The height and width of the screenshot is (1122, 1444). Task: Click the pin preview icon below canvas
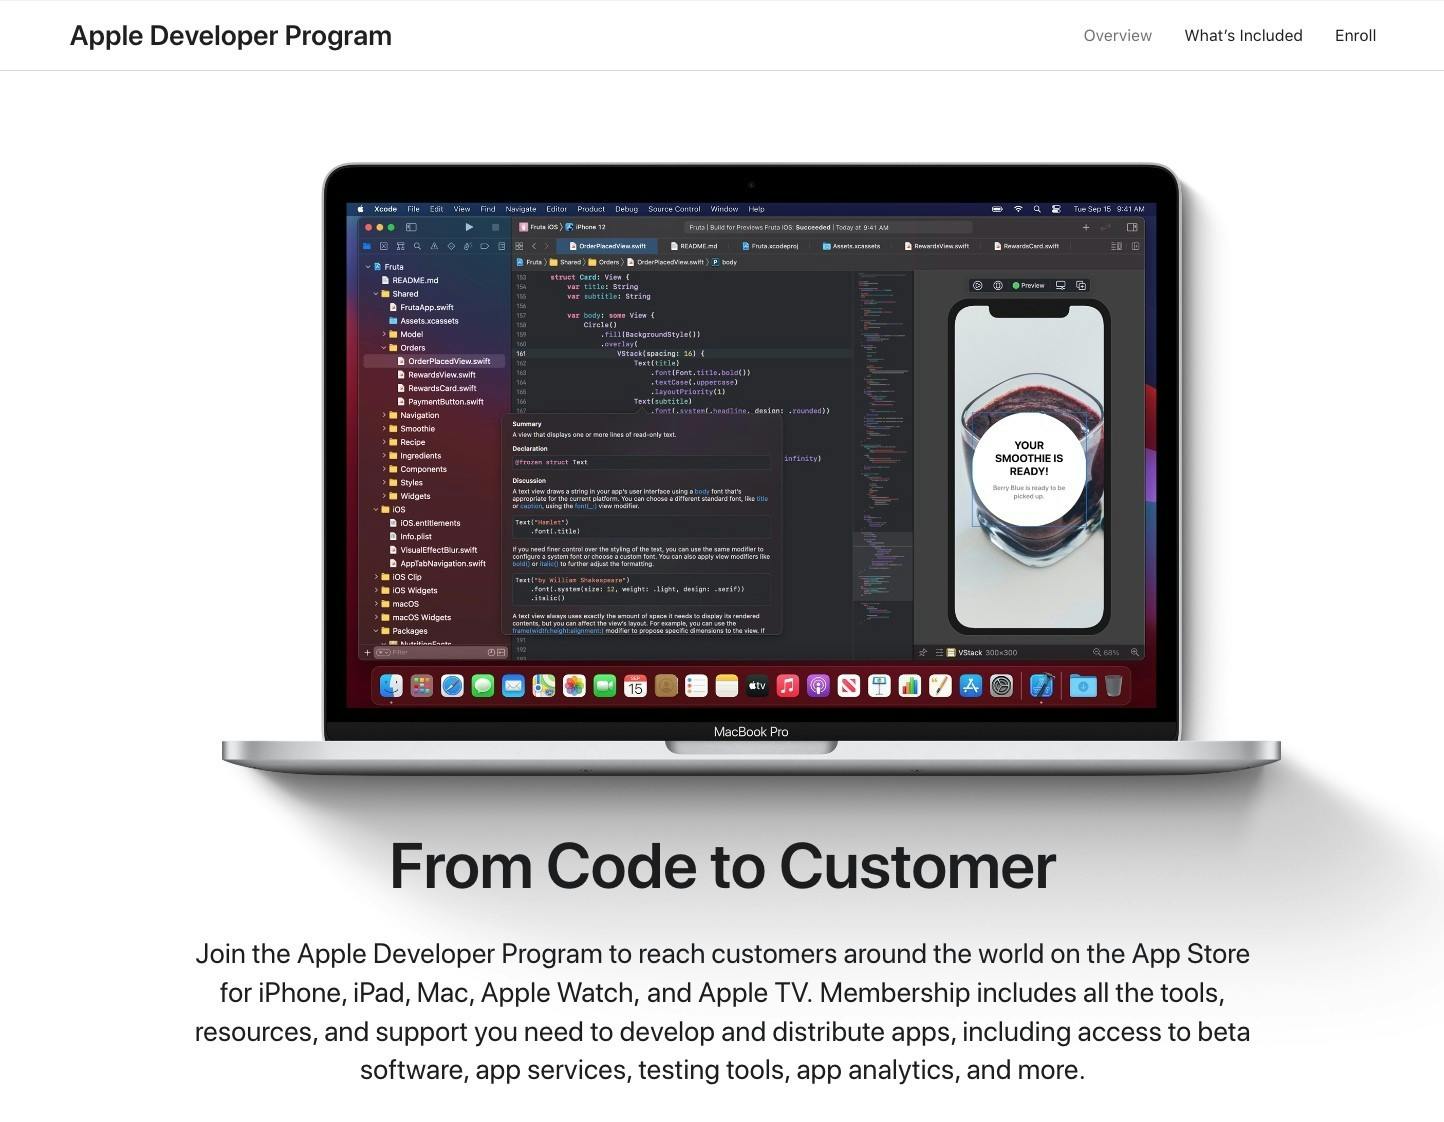point(922,652)
